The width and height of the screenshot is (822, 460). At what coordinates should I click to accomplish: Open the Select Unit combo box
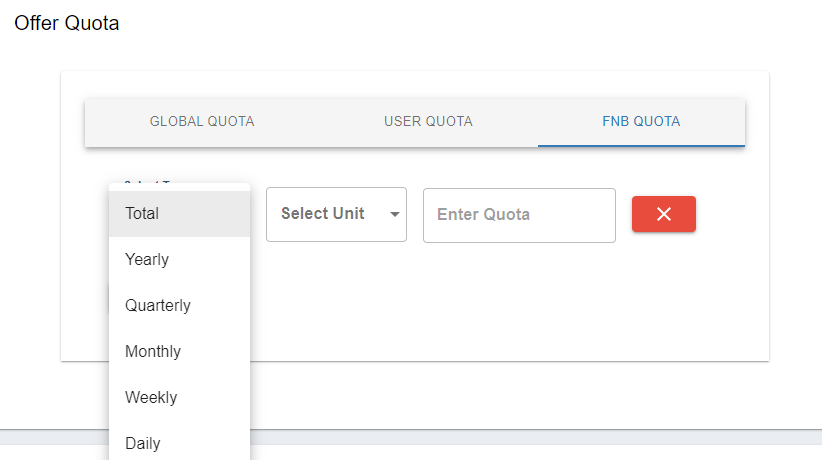[x=336, y=214]
